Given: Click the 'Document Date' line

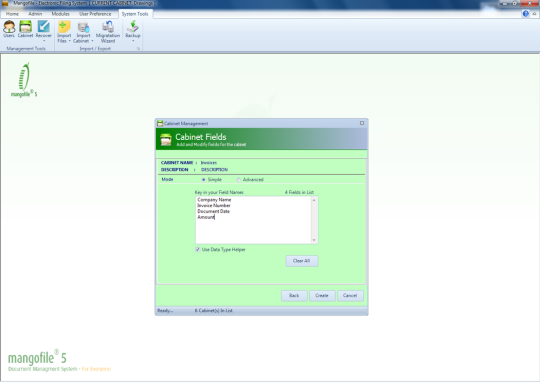Looking at the screenshot, I should (214, 211).
